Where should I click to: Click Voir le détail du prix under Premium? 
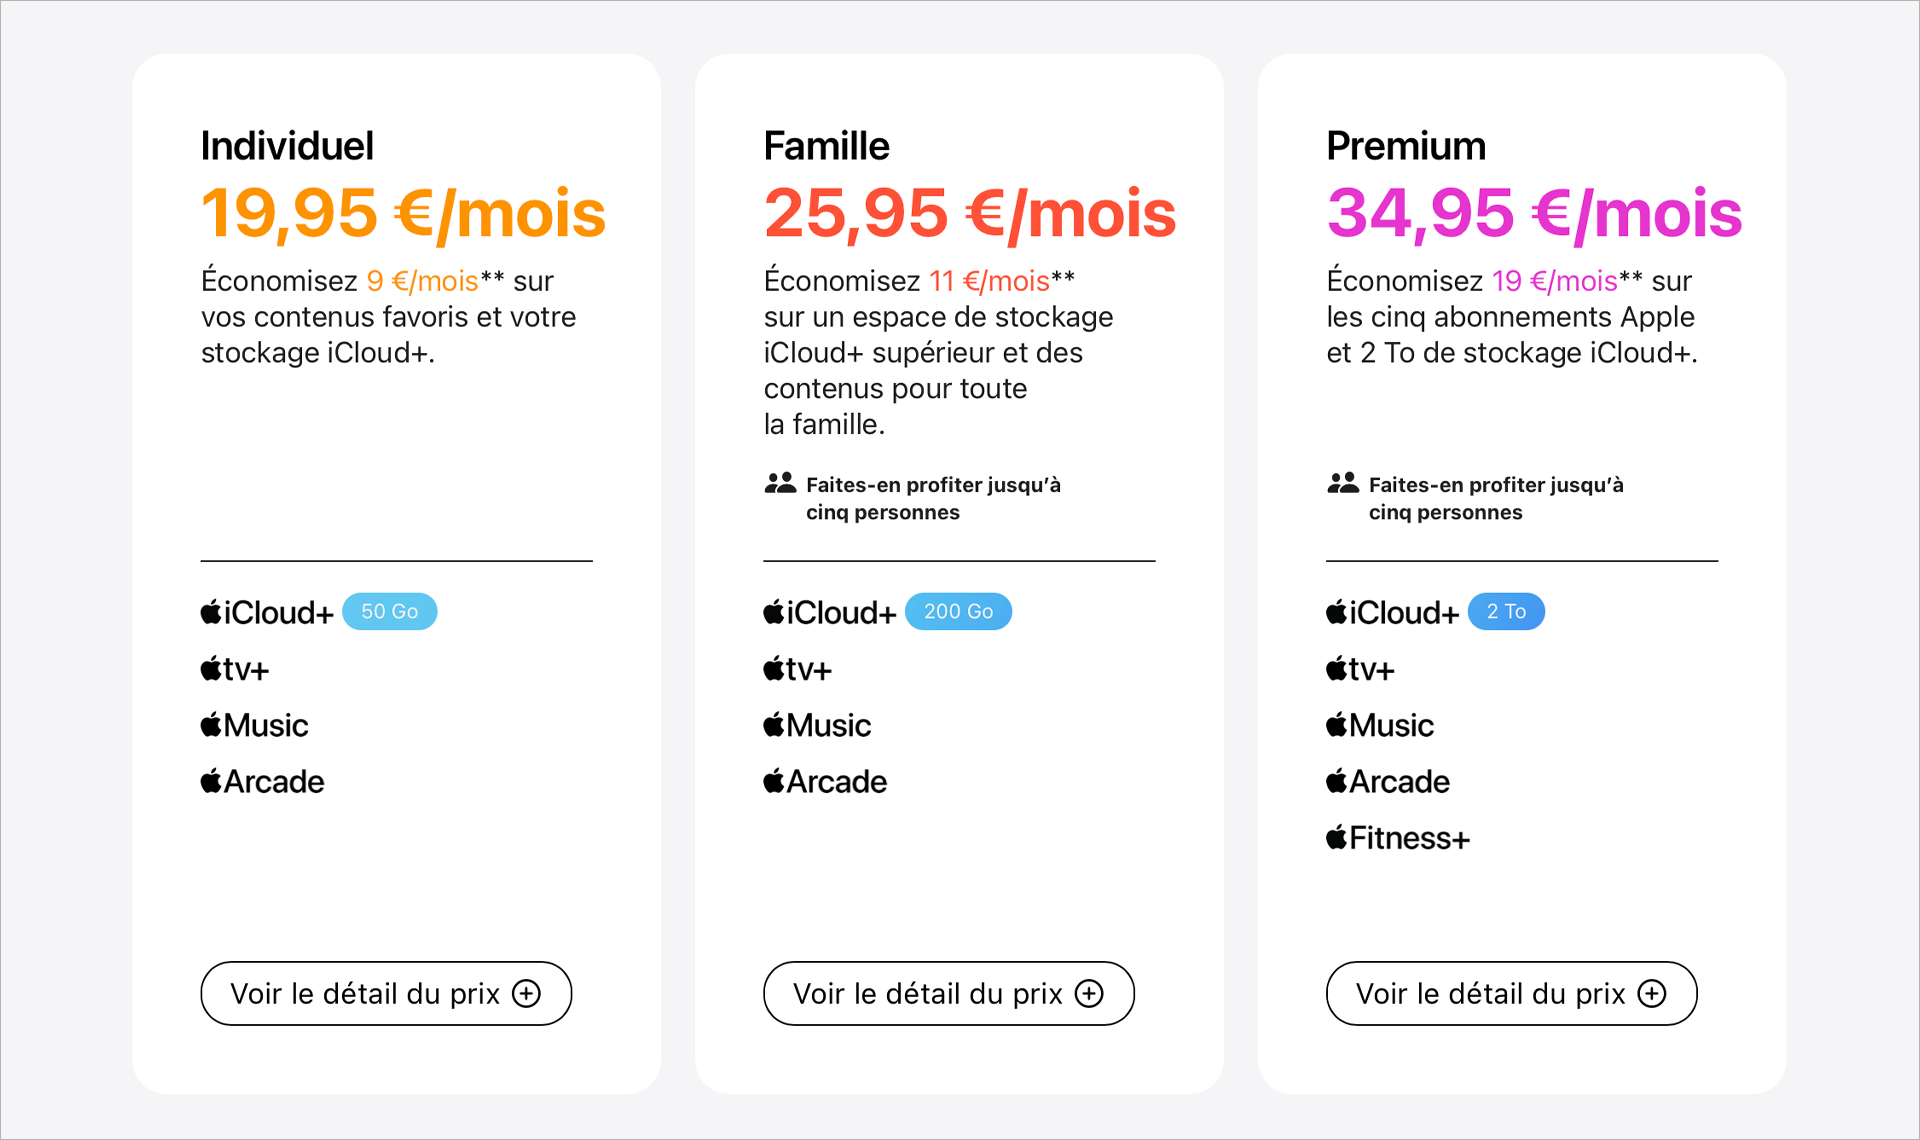pyautogui.click(x=1511, y=993)
